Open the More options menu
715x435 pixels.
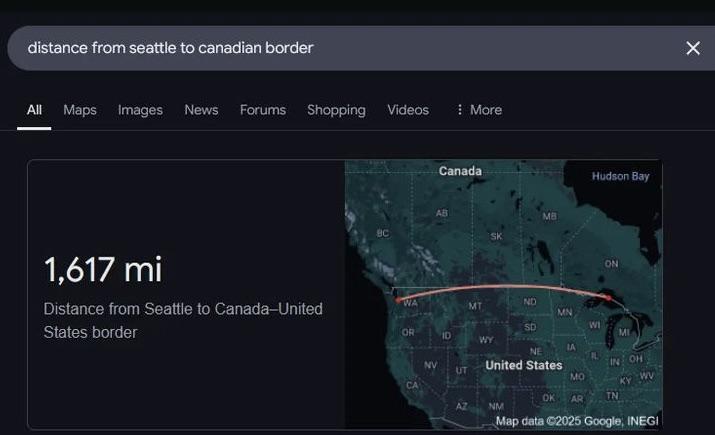coord(479,110)
